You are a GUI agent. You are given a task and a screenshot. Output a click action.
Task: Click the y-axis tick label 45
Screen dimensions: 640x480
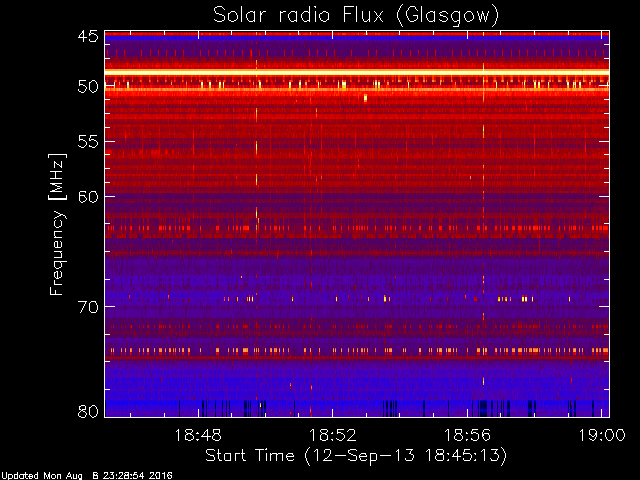coord(88,36)
